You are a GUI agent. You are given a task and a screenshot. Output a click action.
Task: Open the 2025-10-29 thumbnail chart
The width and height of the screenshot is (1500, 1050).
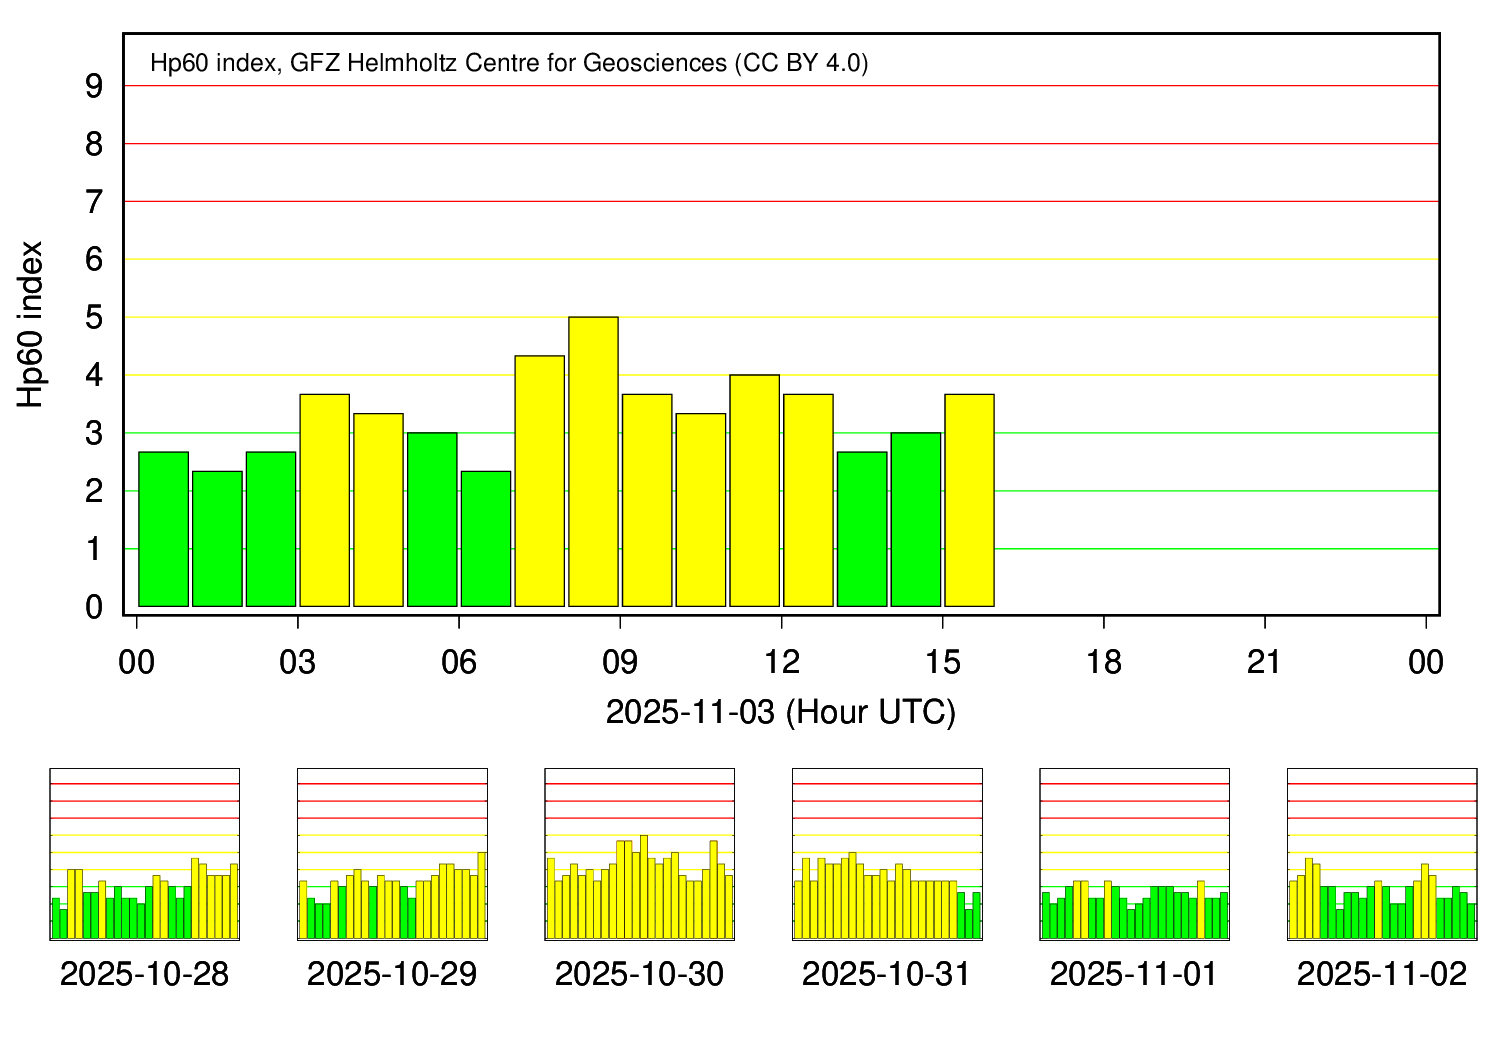(x=392, y=854)
